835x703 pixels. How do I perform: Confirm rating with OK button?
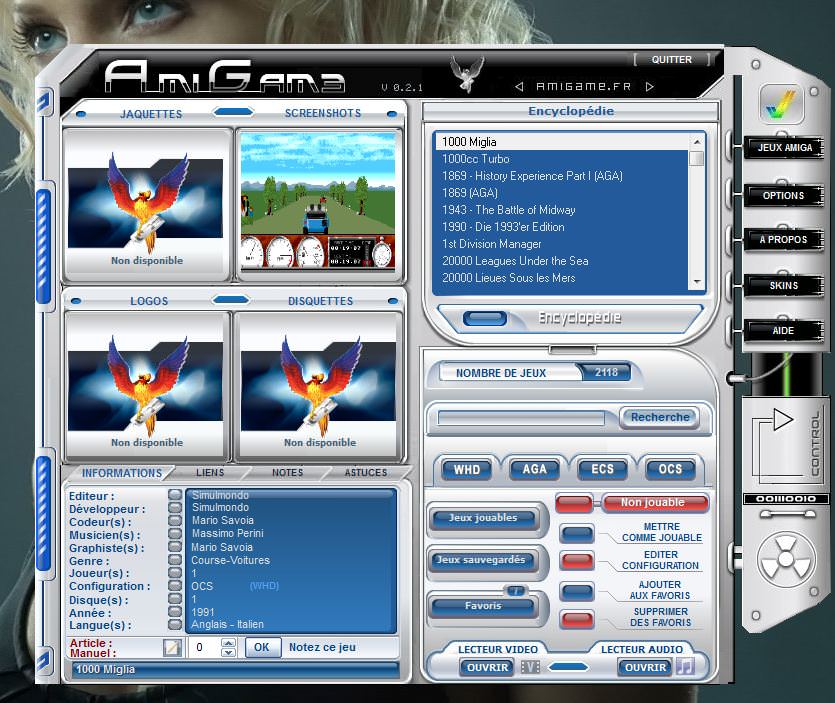click(x=261, y=647)
